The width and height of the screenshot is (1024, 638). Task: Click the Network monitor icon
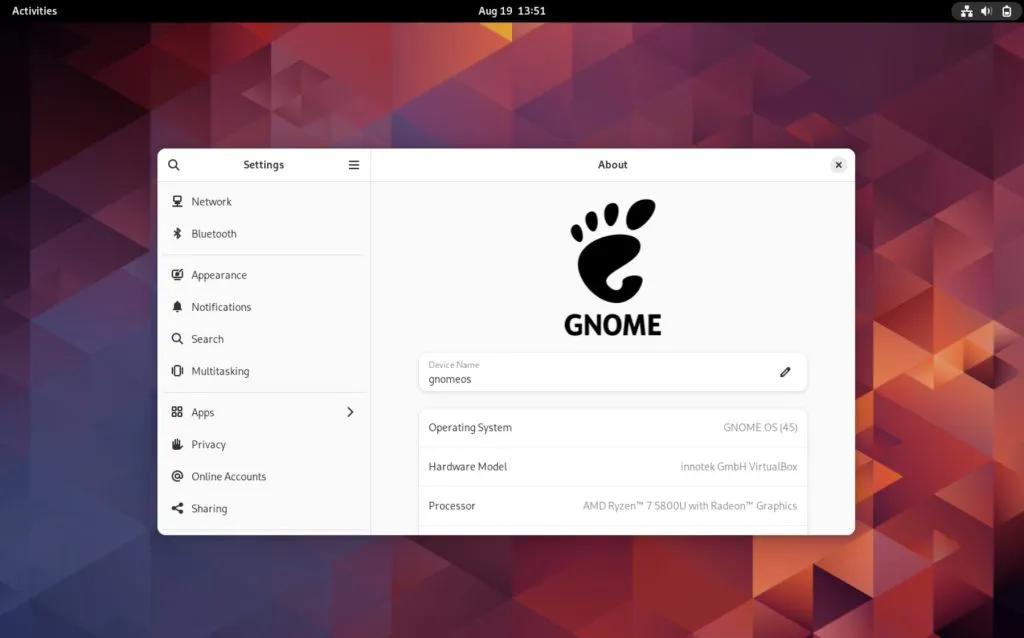[177, 201]
